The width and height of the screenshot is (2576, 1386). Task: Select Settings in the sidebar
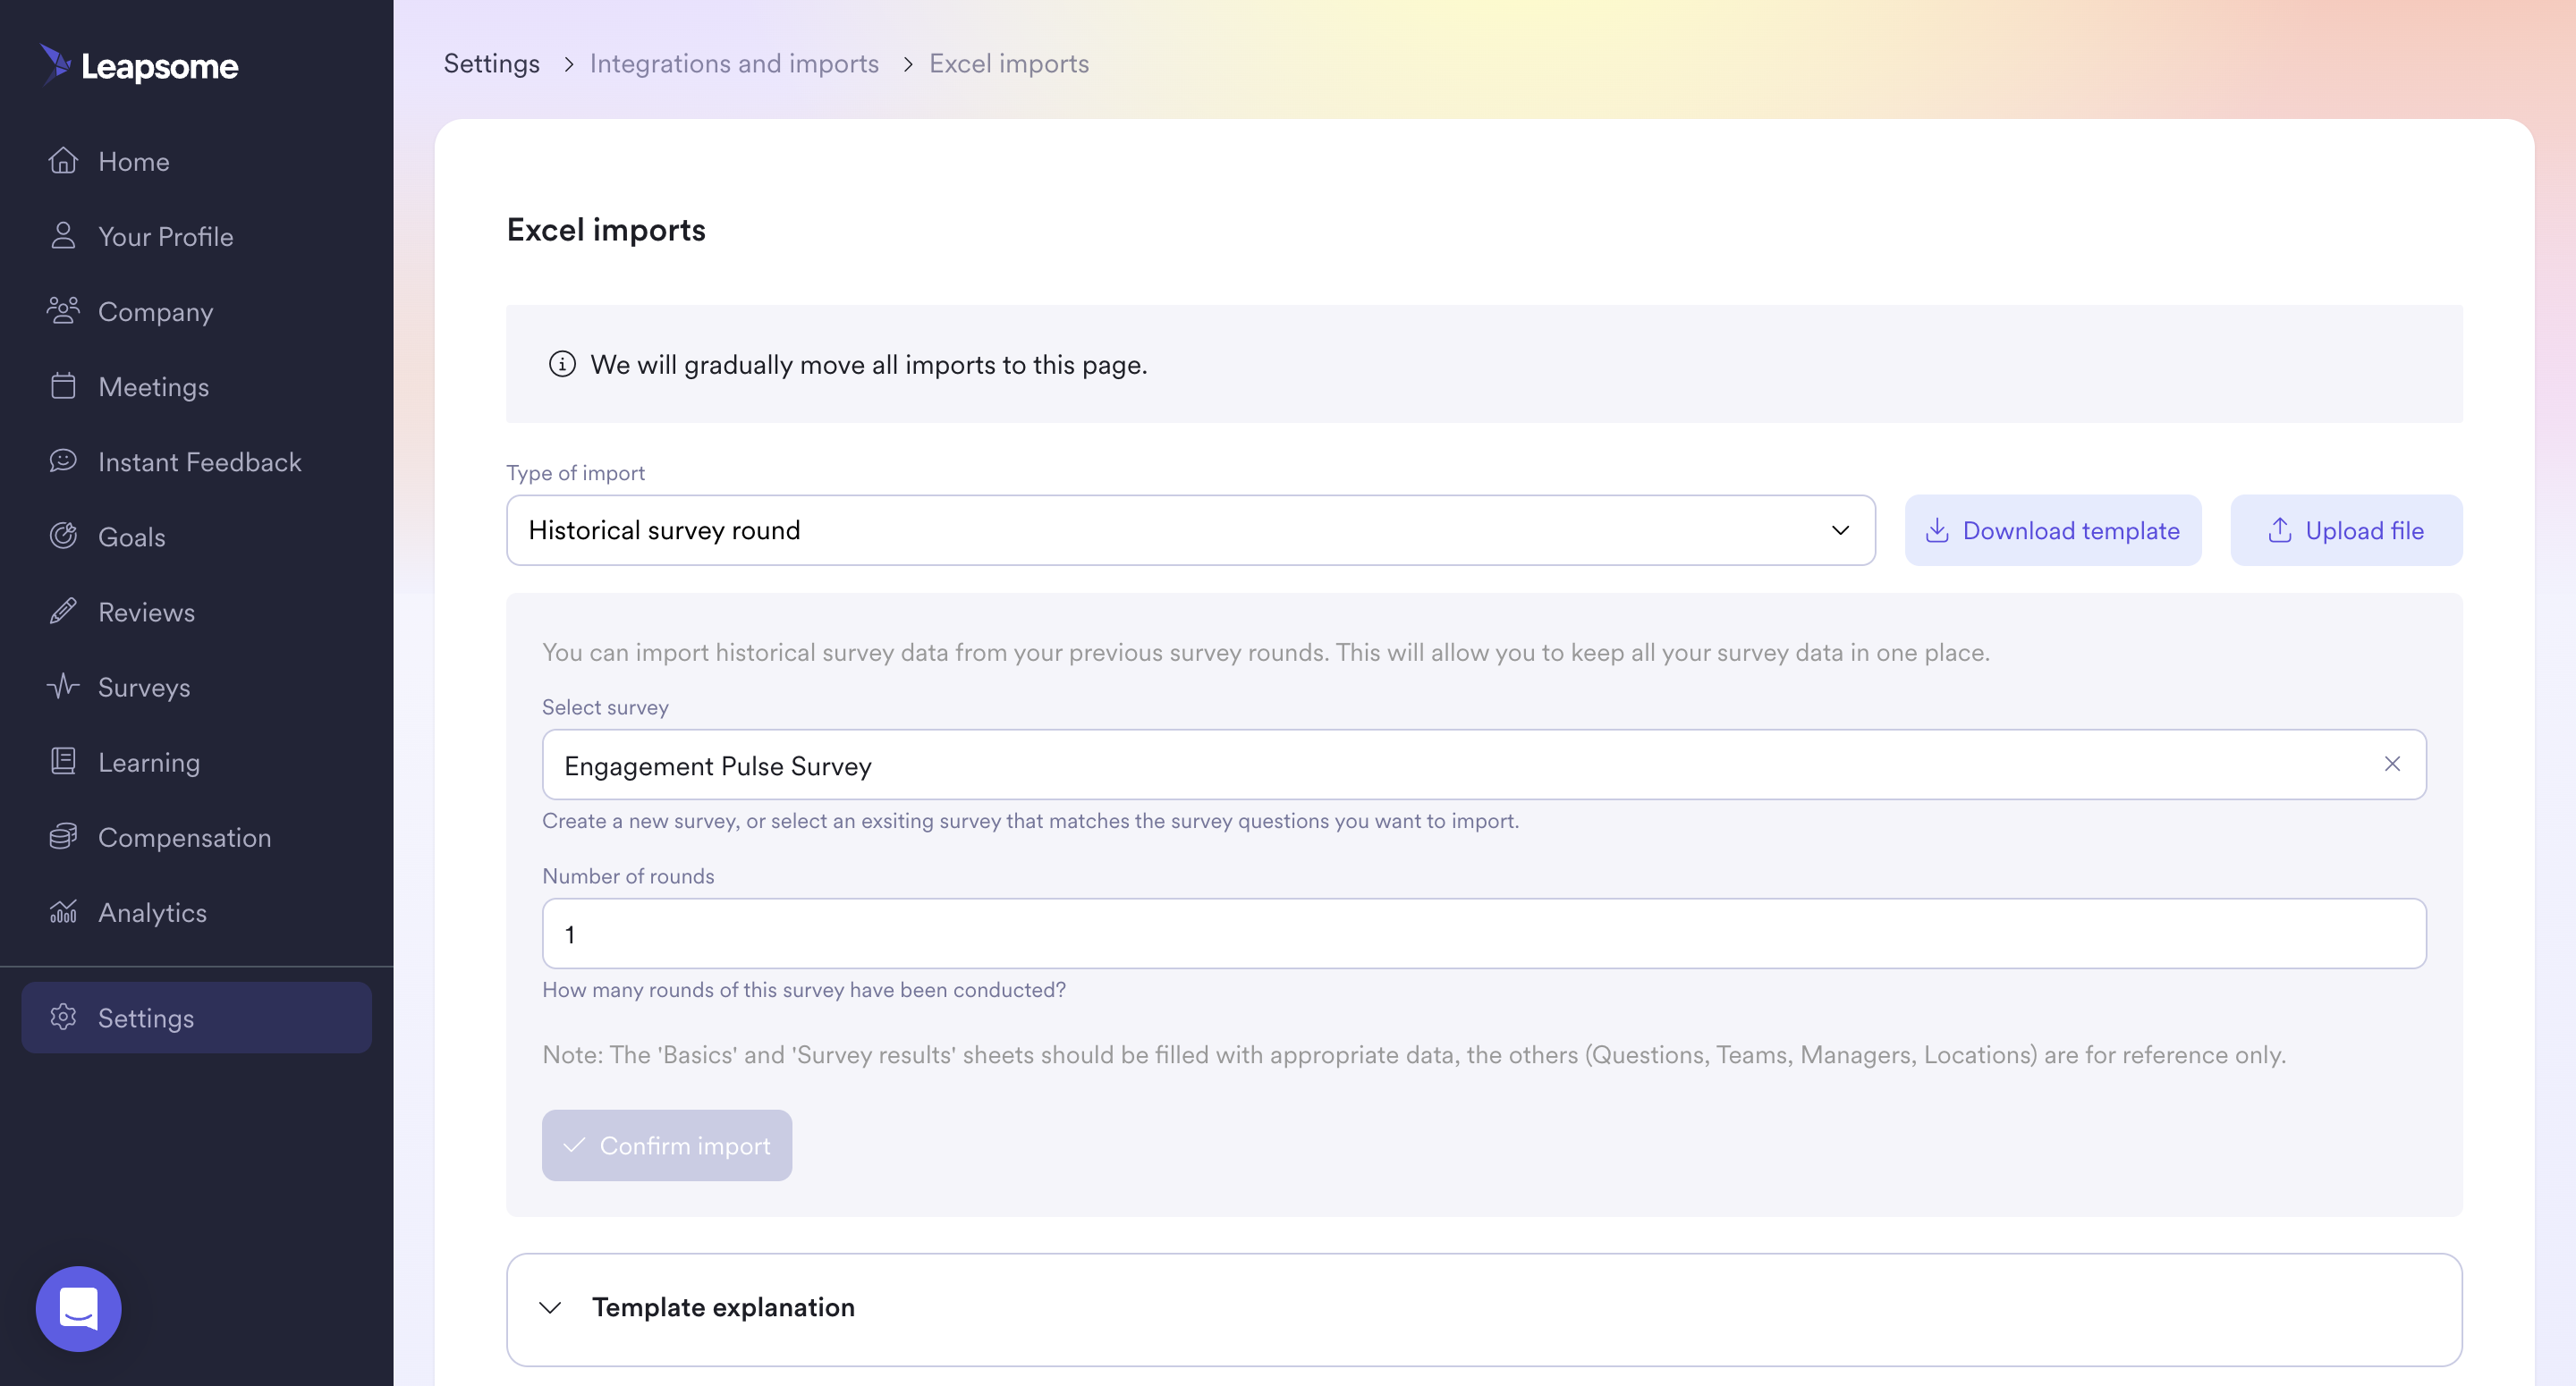pos(197,1017)
